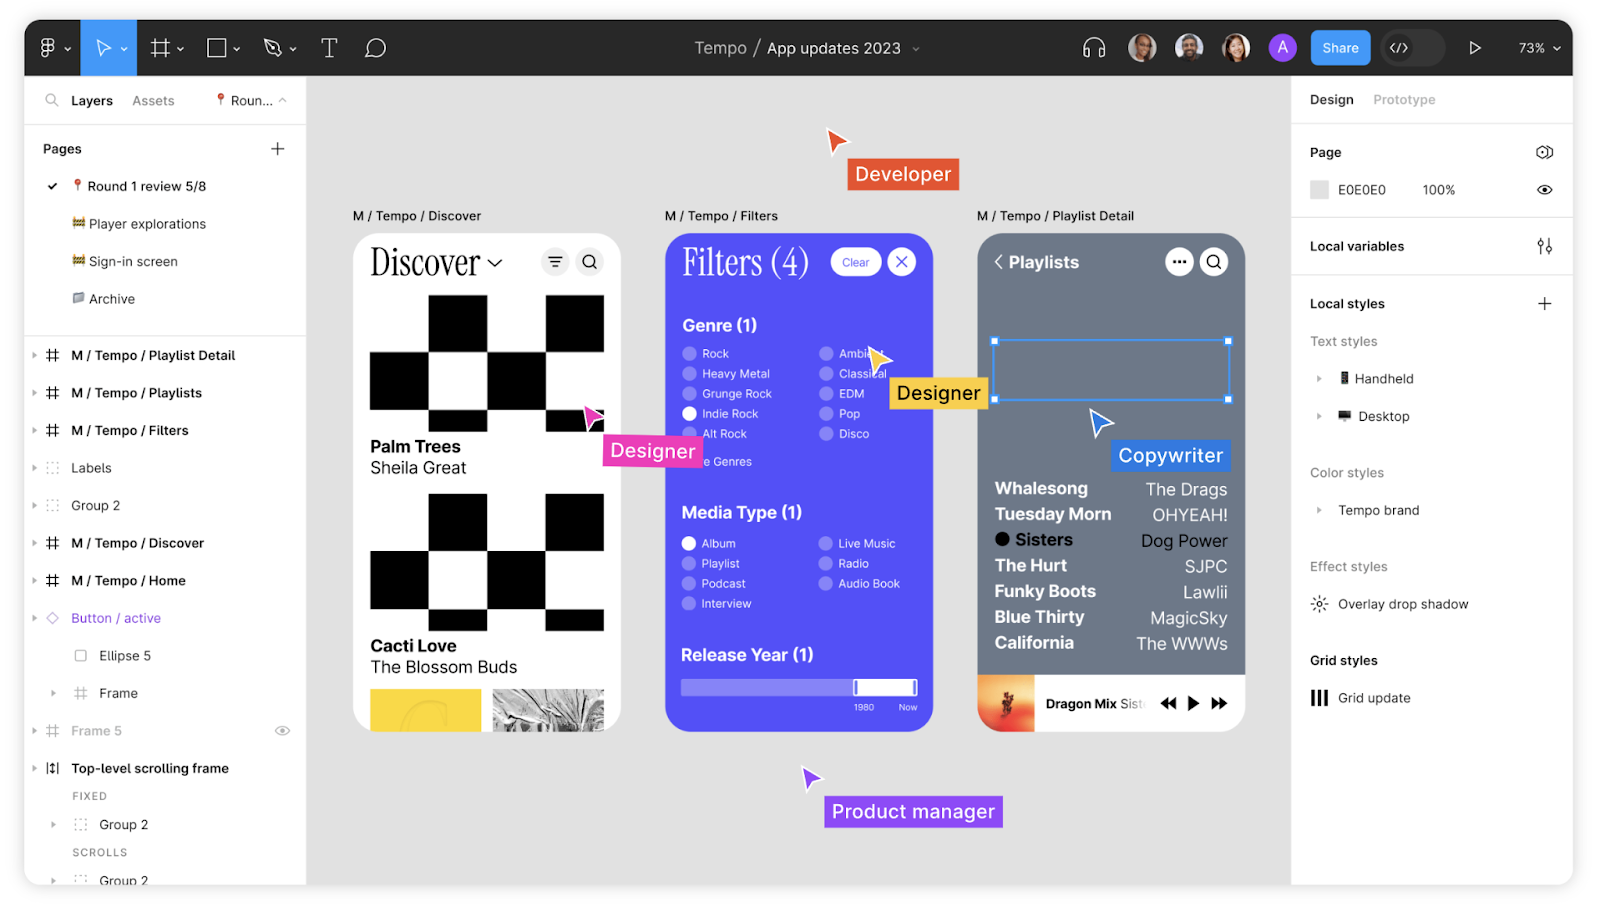Expand the M / Tempo / Filters layer
This screenshot has width=1600, height=915.
pyautogui.click(x=34, y=430)
